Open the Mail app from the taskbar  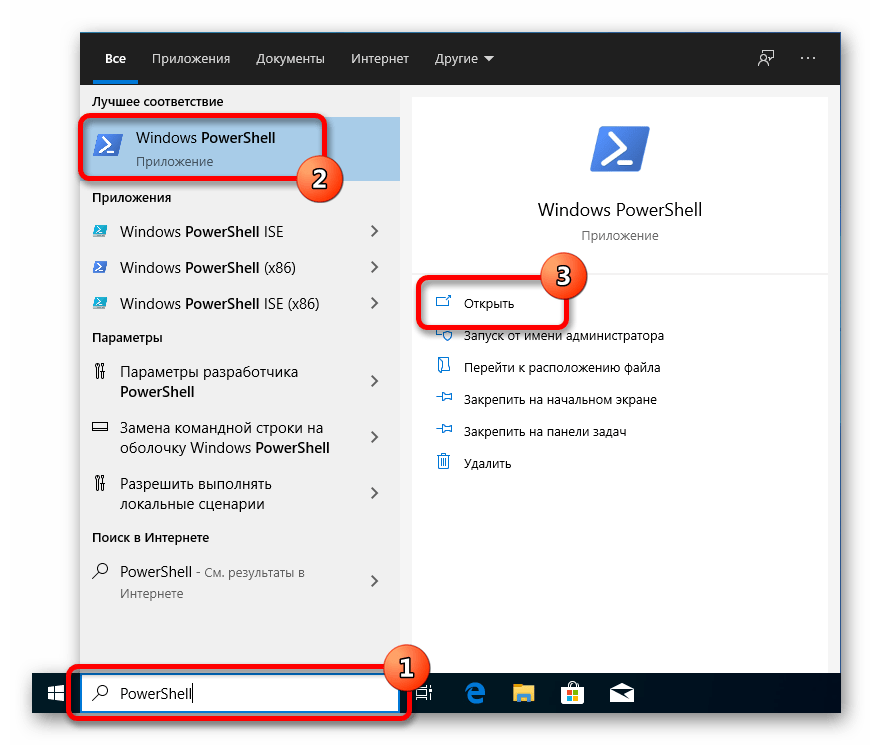(x=621, y=692)
